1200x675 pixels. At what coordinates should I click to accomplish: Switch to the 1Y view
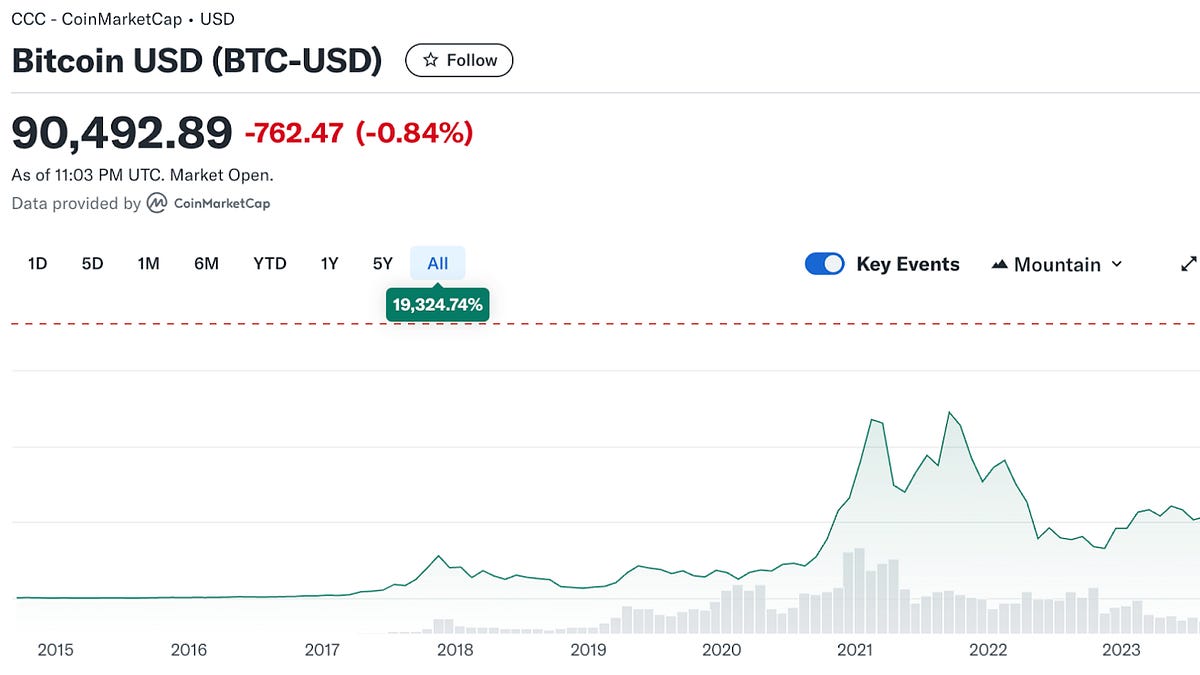coord(328,263)
